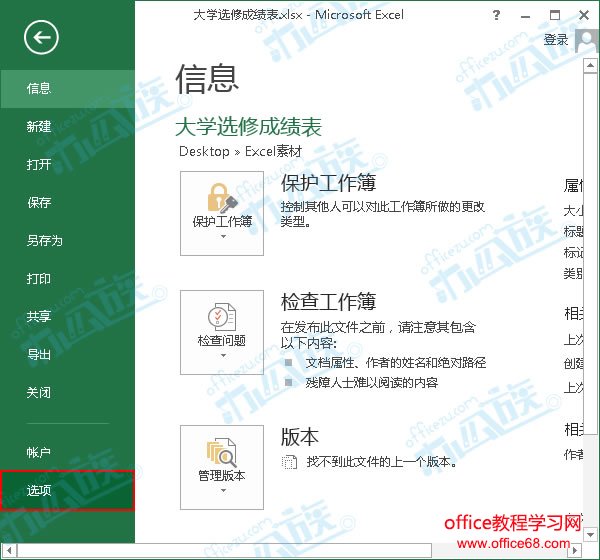Select the 另存为 menu item
The width and height of the screenshot is (600, 560).
[67, 241]
